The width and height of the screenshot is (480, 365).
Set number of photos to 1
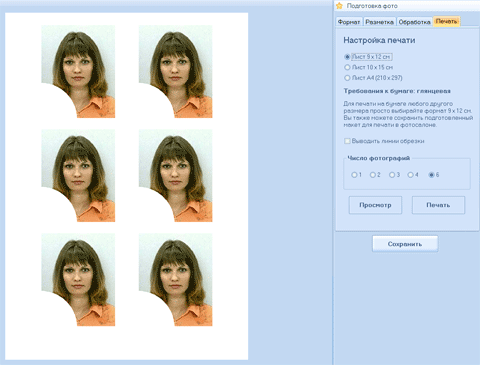[354, 175]
